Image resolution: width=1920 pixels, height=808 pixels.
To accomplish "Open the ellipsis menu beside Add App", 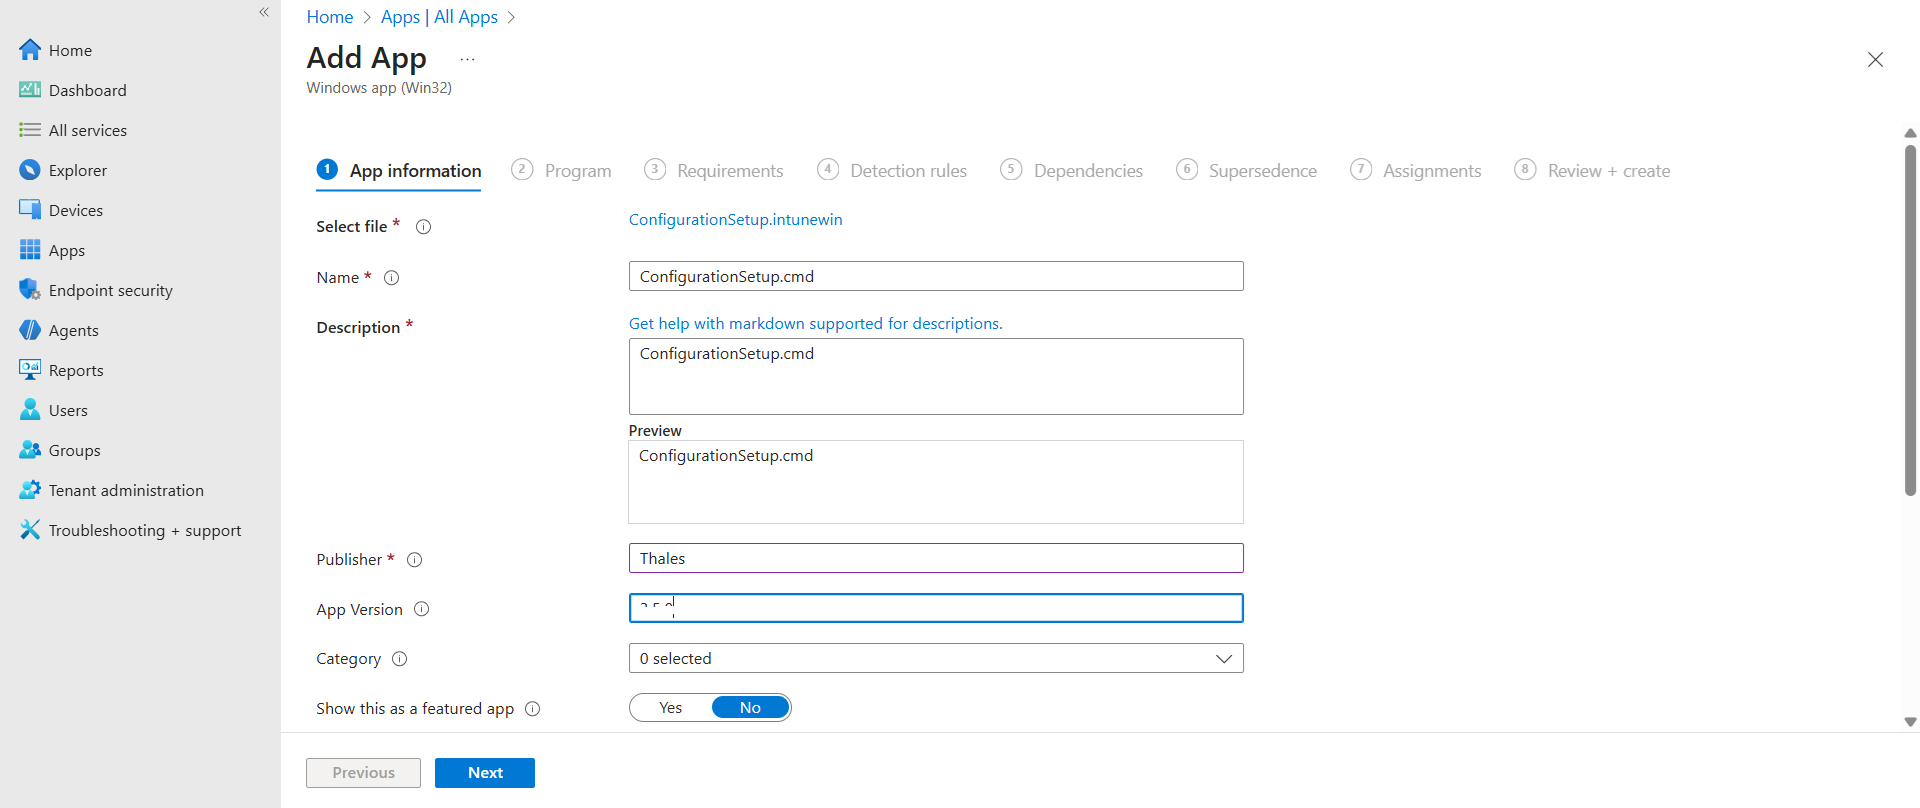I will (467, 60).
